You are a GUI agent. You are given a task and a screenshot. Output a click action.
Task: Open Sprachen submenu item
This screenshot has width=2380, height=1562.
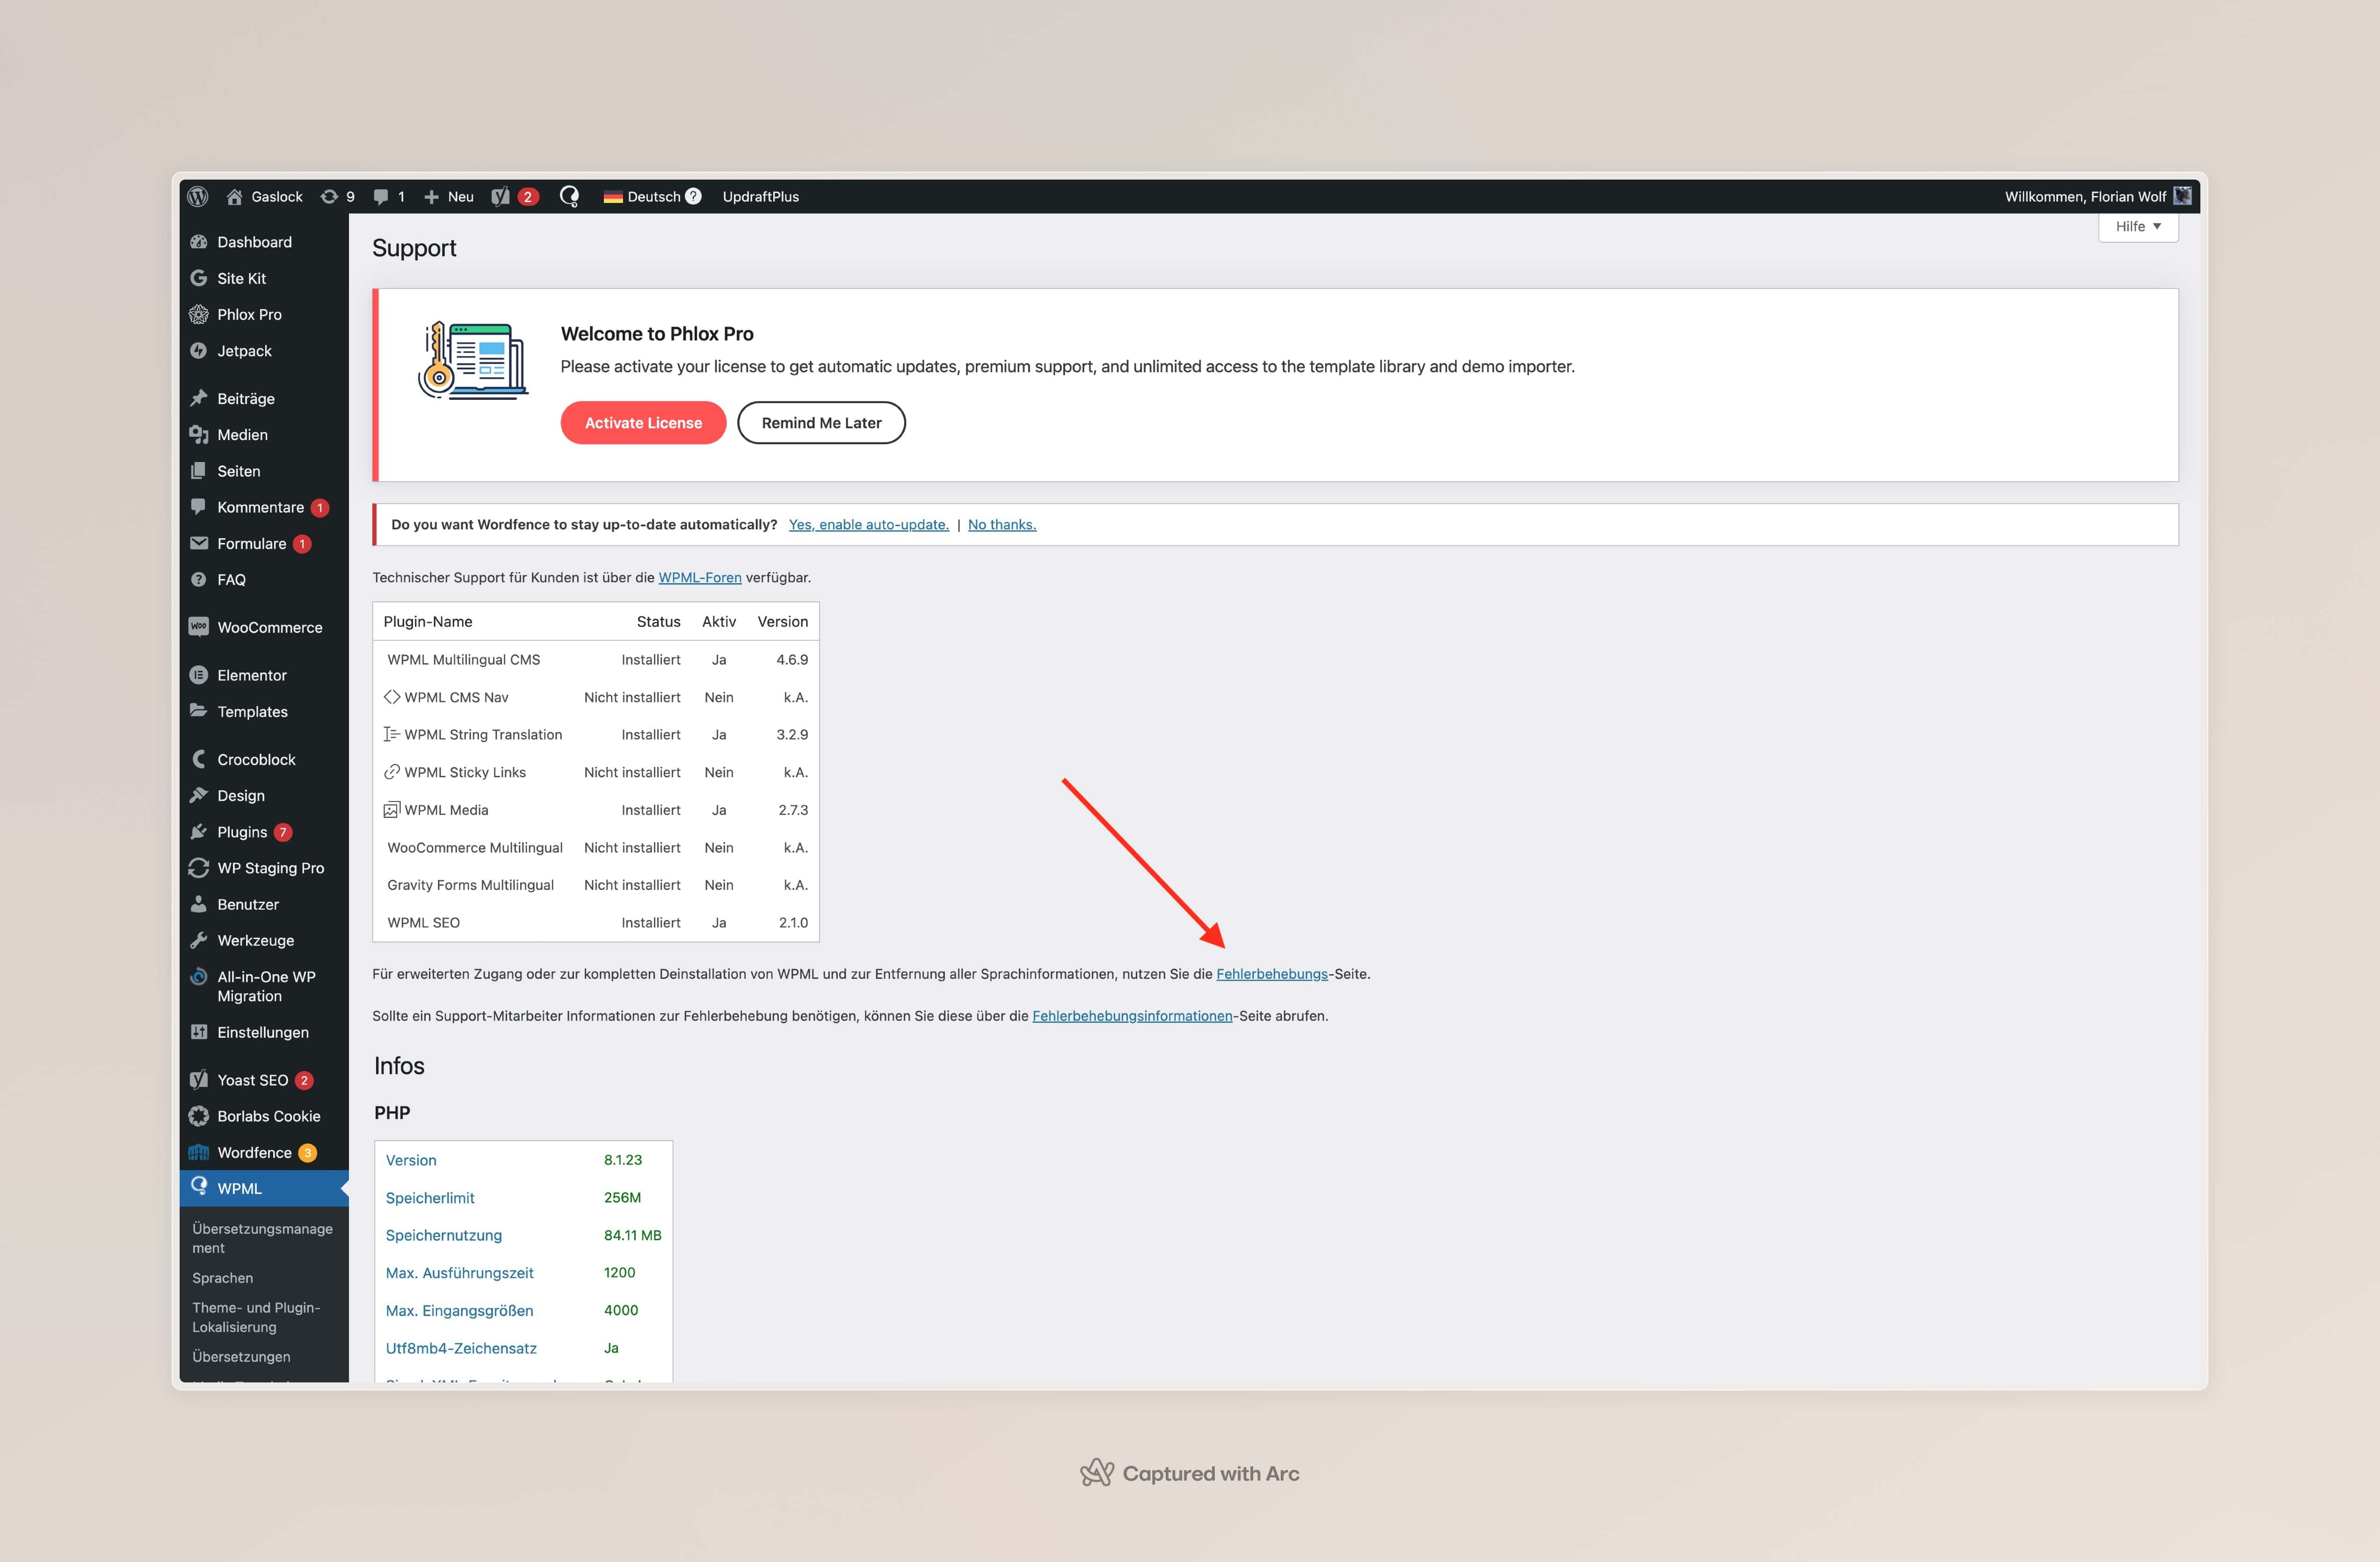[x=222, y=1278]
